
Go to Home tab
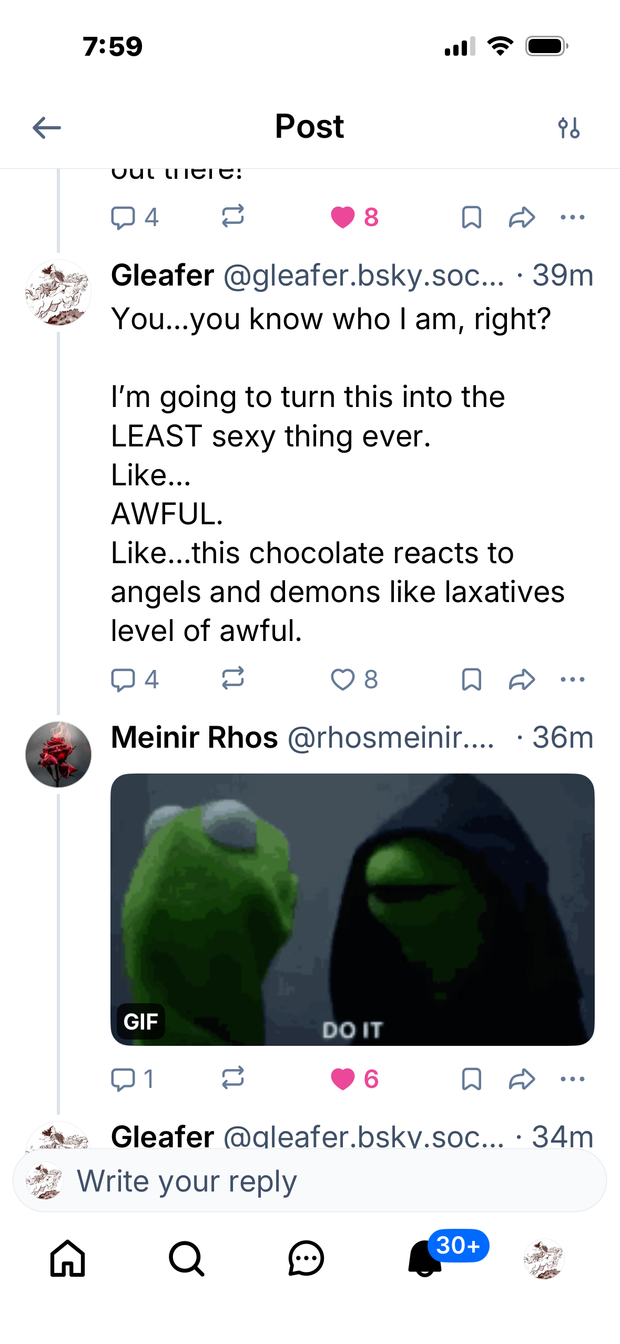(x=68, y=1258)
